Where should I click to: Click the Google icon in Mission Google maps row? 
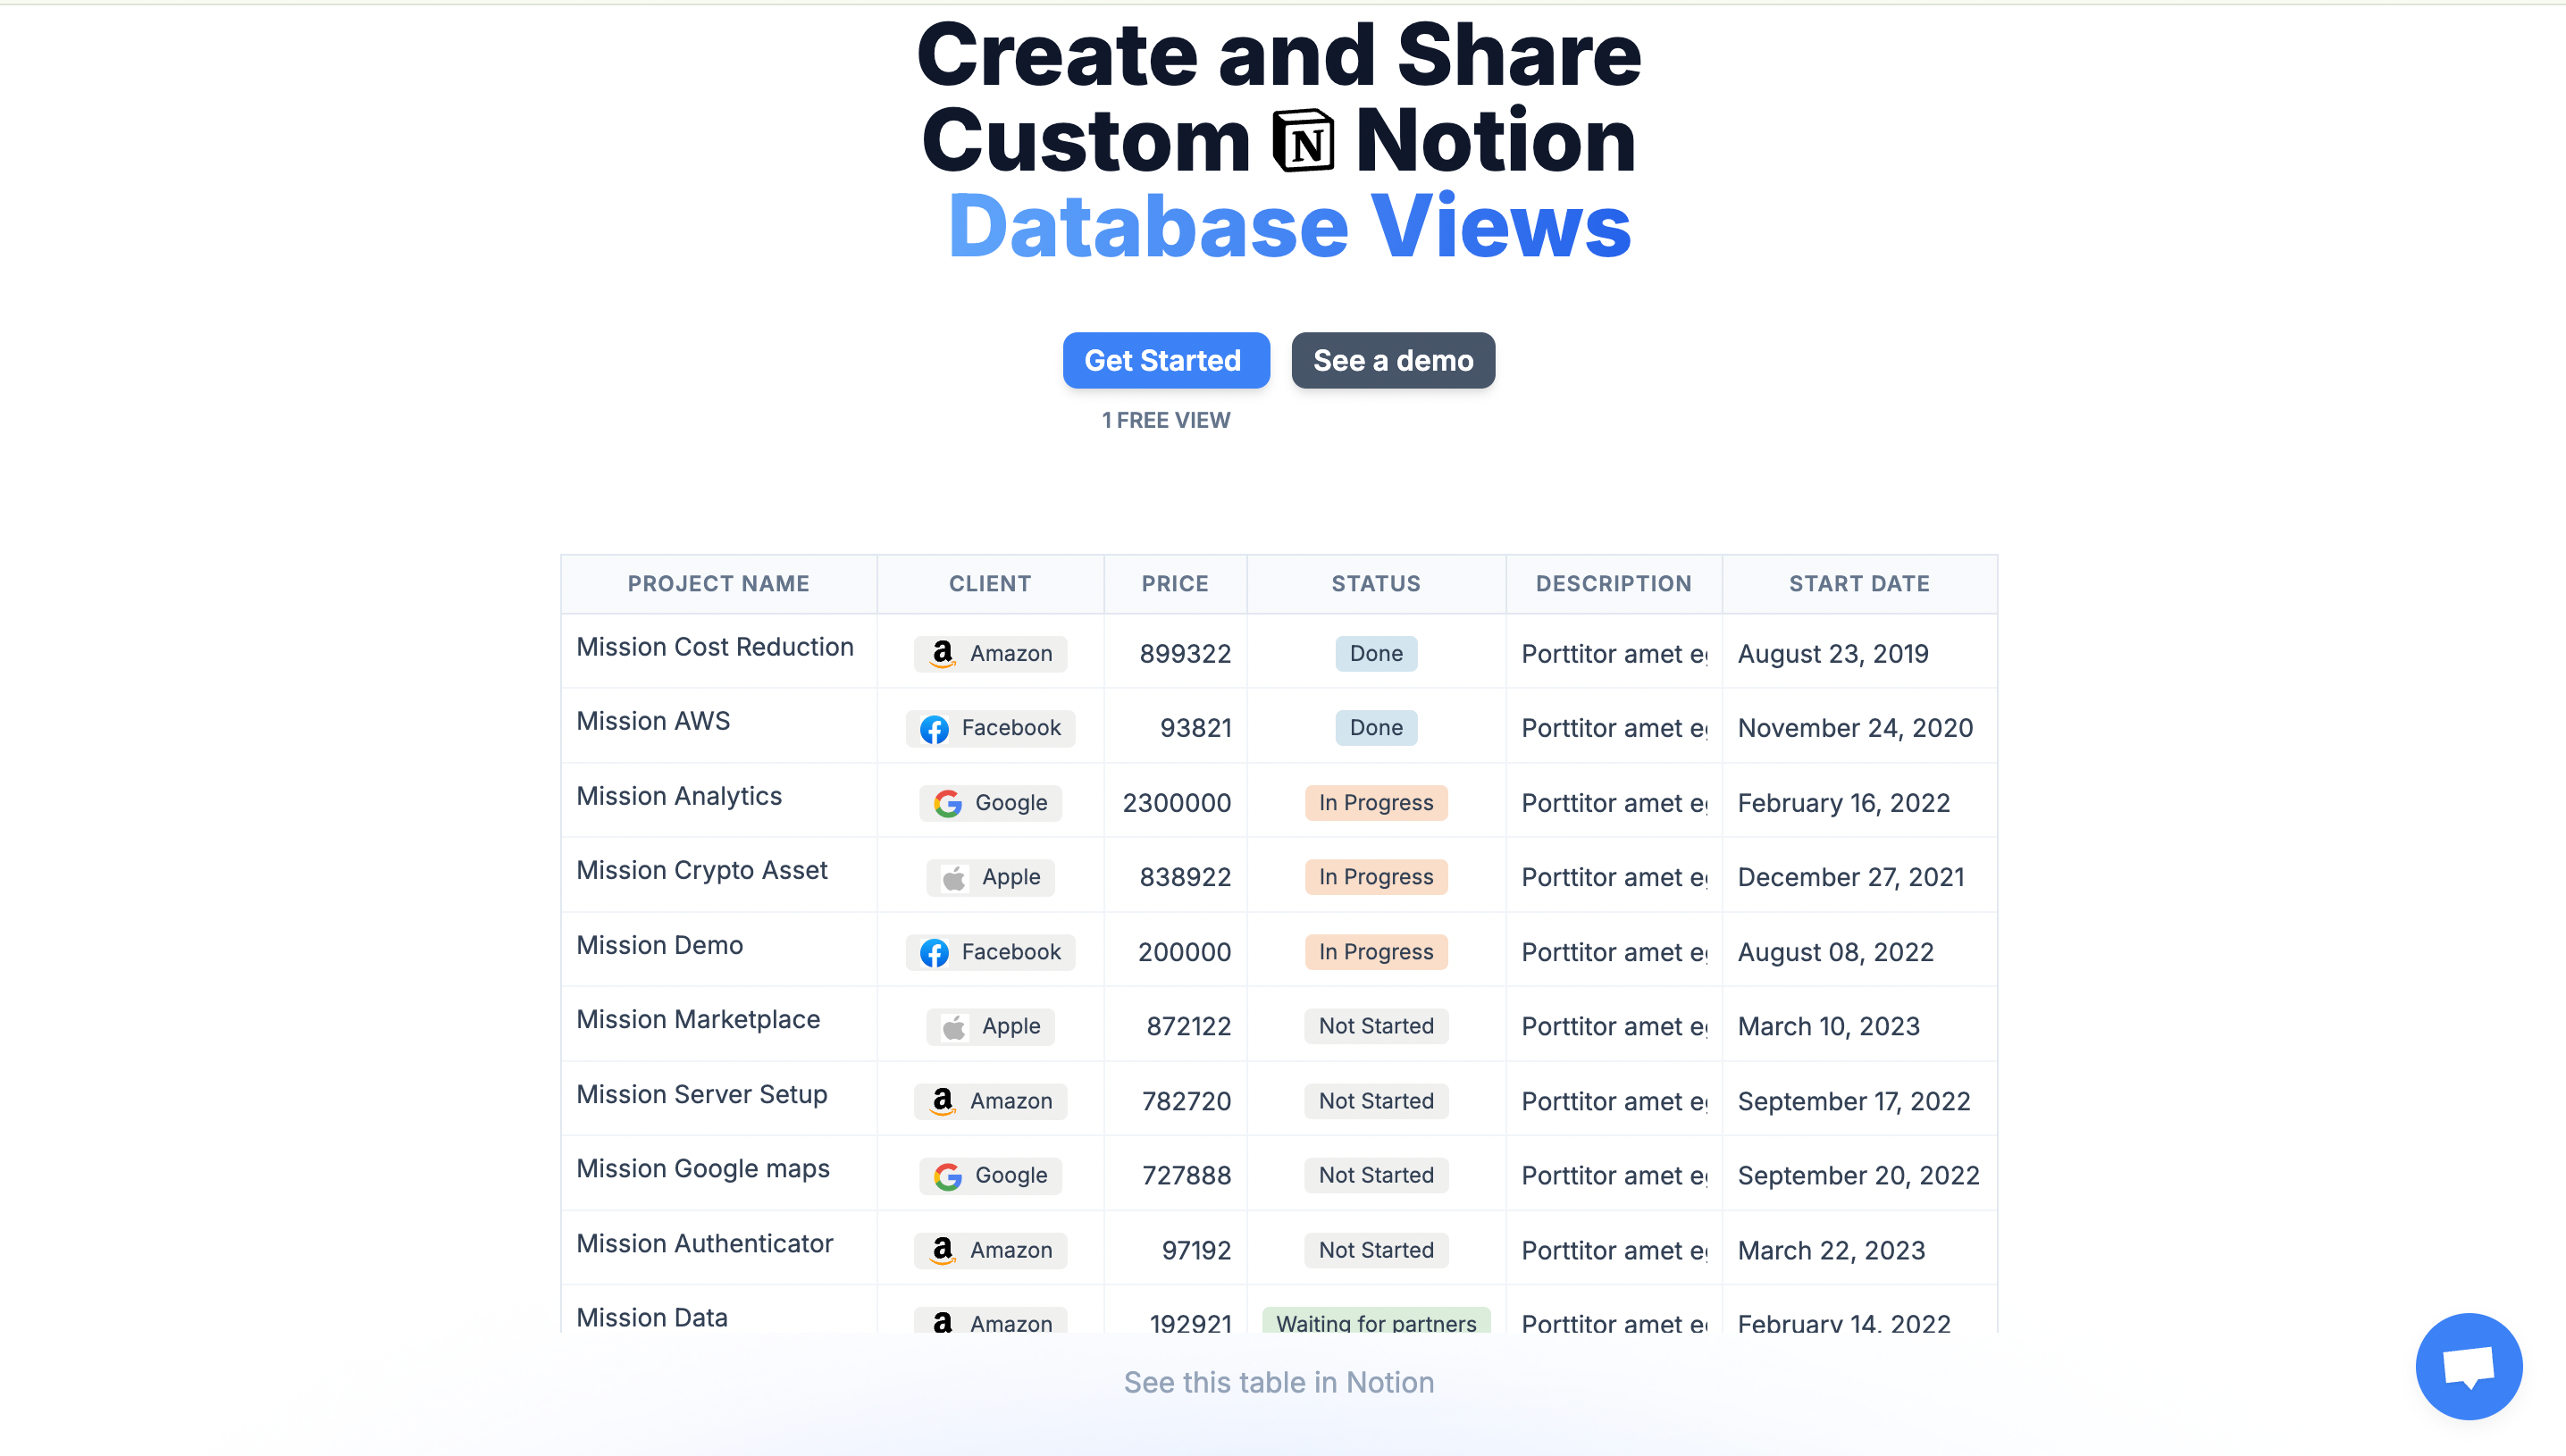947,1176
